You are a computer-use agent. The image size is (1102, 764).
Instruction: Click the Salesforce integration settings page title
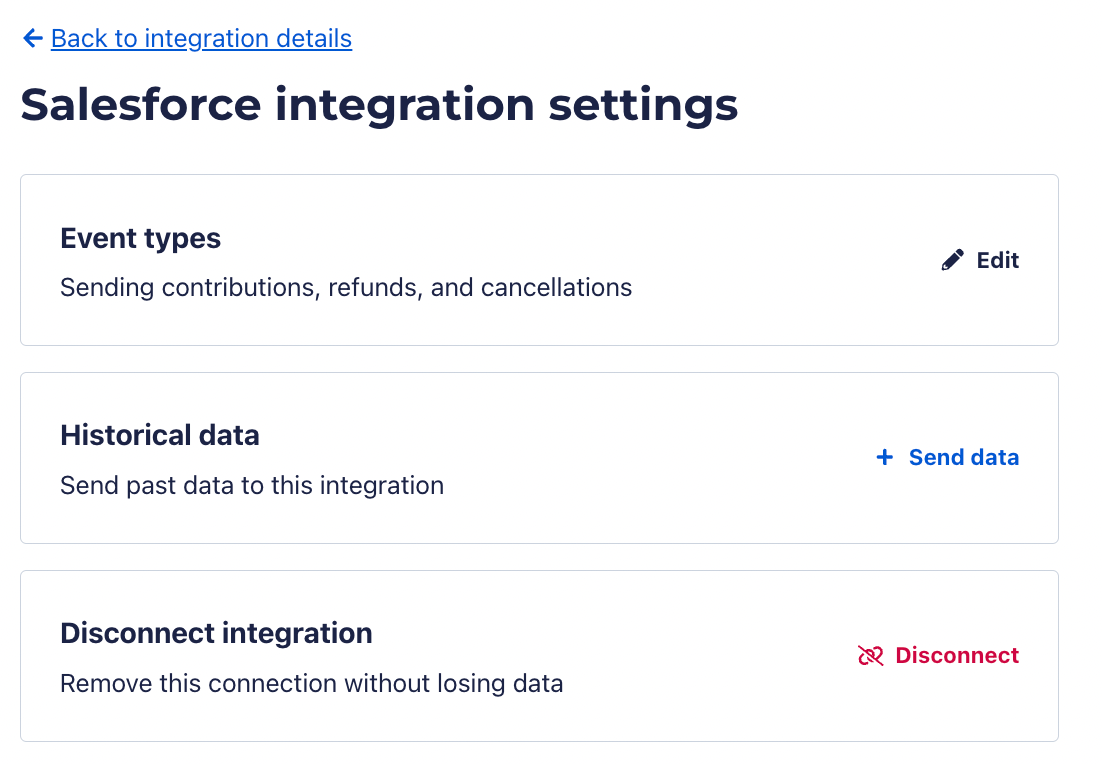(x=379, y=105)
